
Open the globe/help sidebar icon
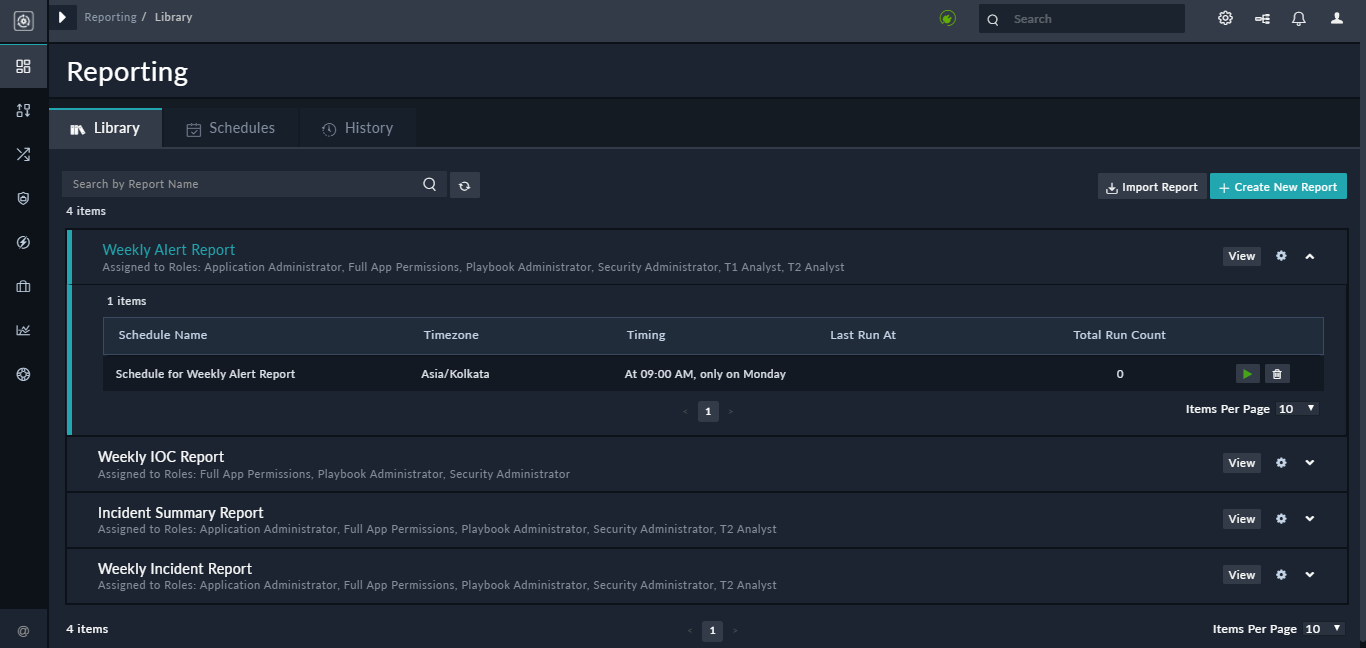(23, 374)
